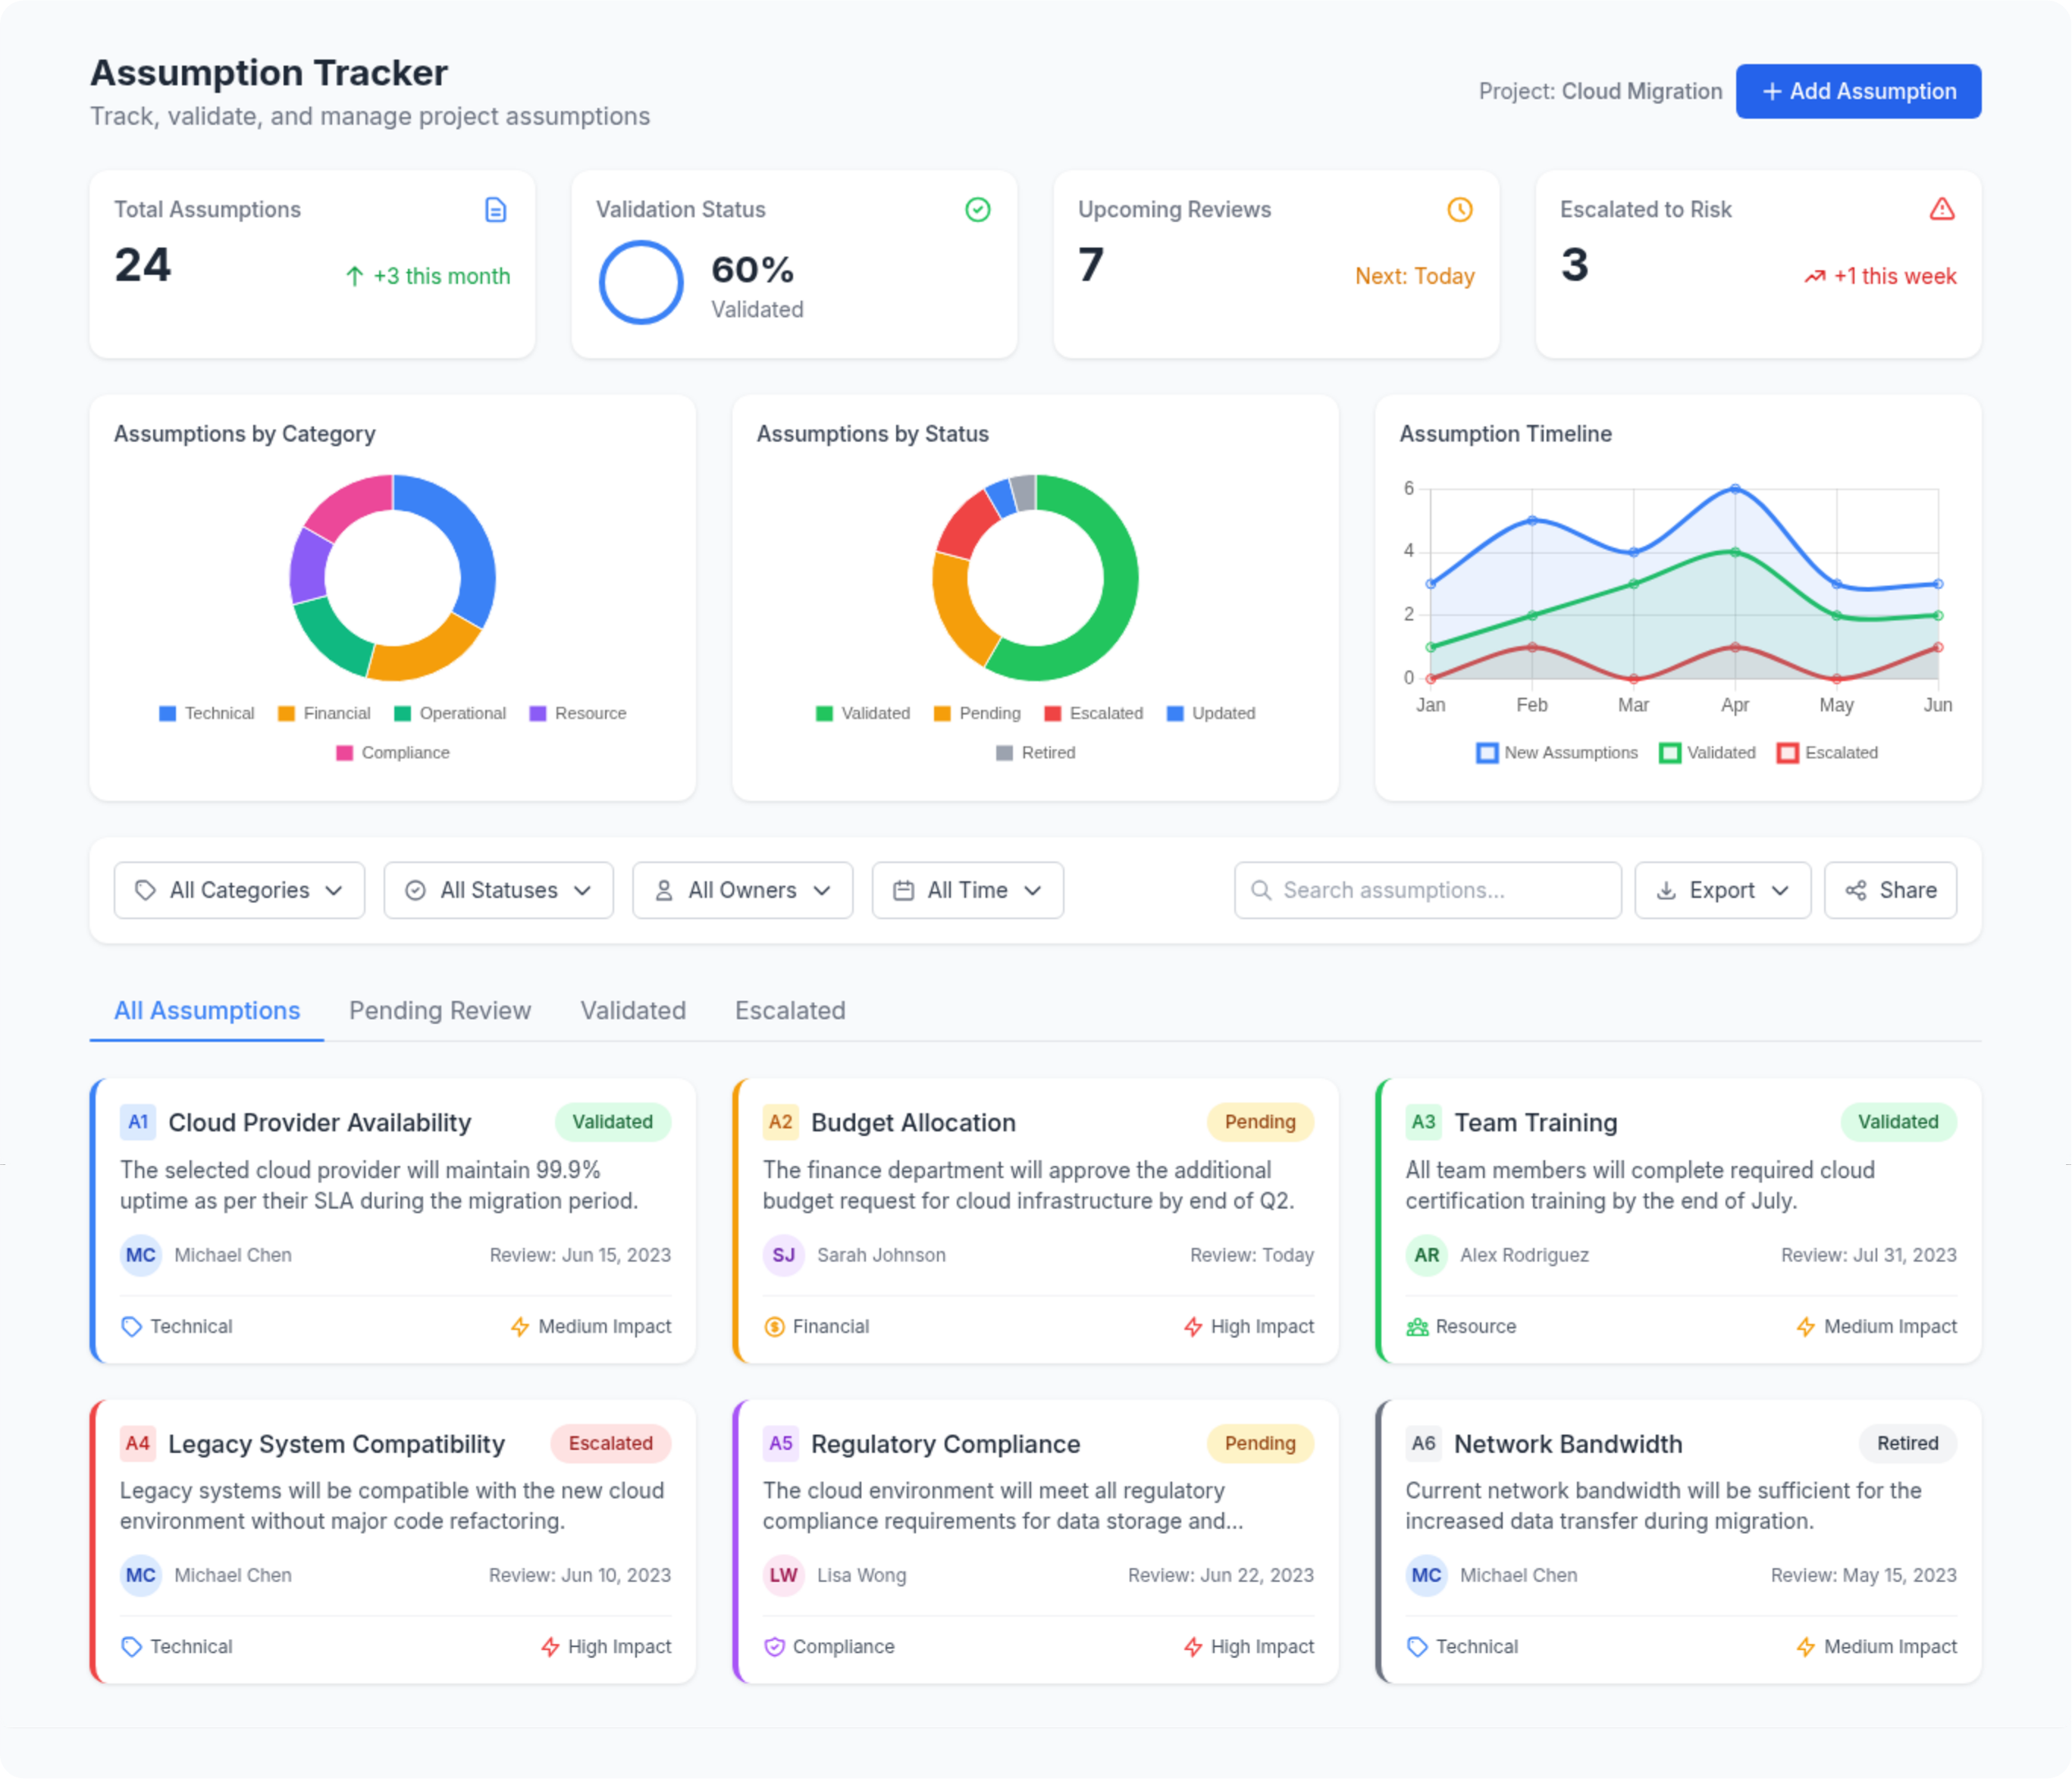Toggle the New Assumptions legend in timeline chart

point(1557,753)
